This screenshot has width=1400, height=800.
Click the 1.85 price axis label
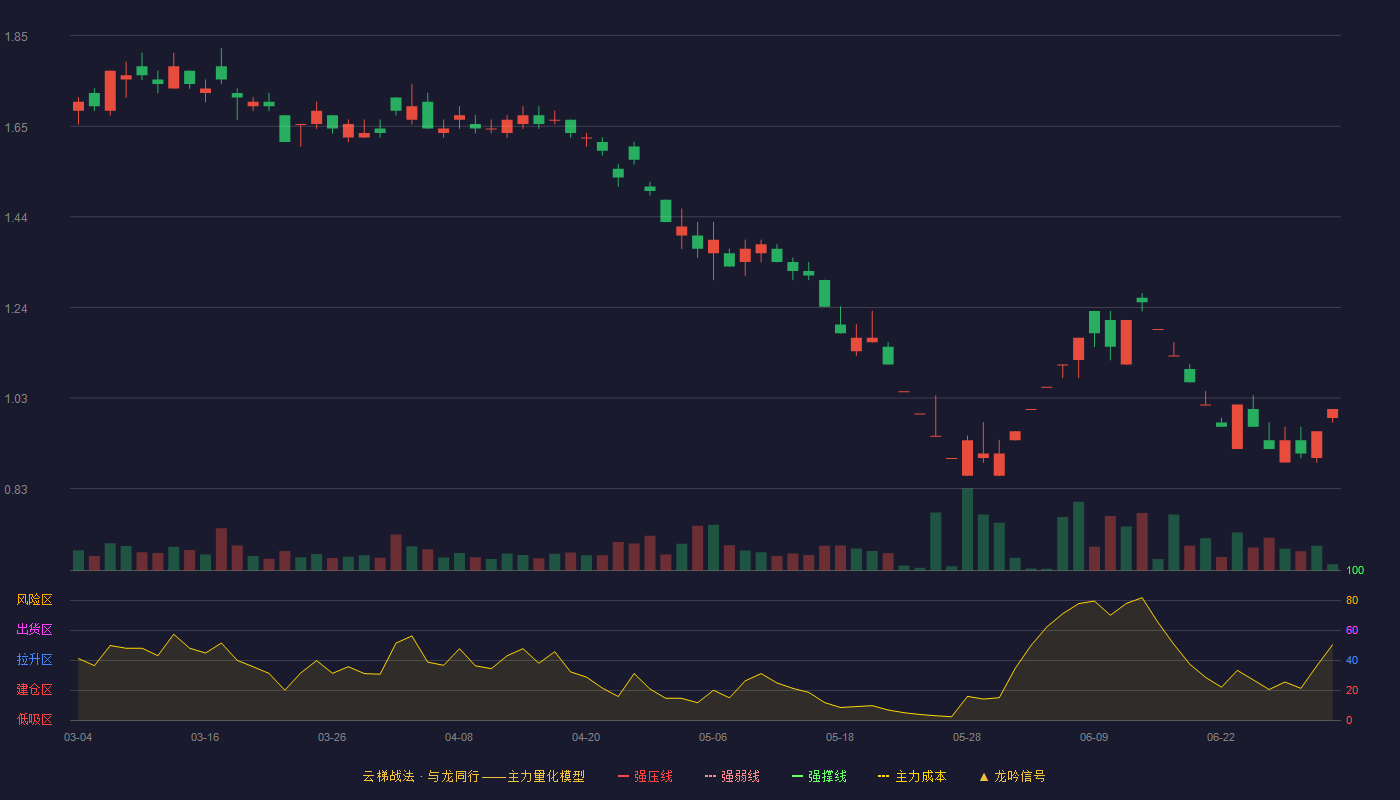click(x=16, y=37)
